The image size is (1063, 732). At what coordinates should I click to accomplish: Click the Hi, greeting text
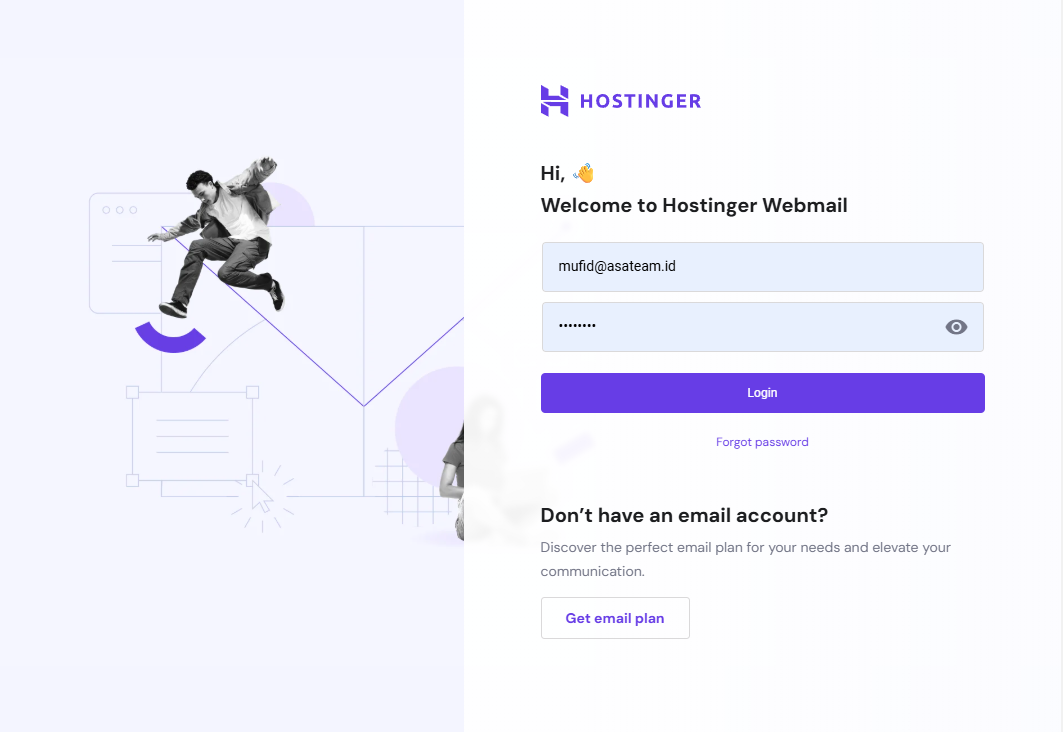point(553,174)
